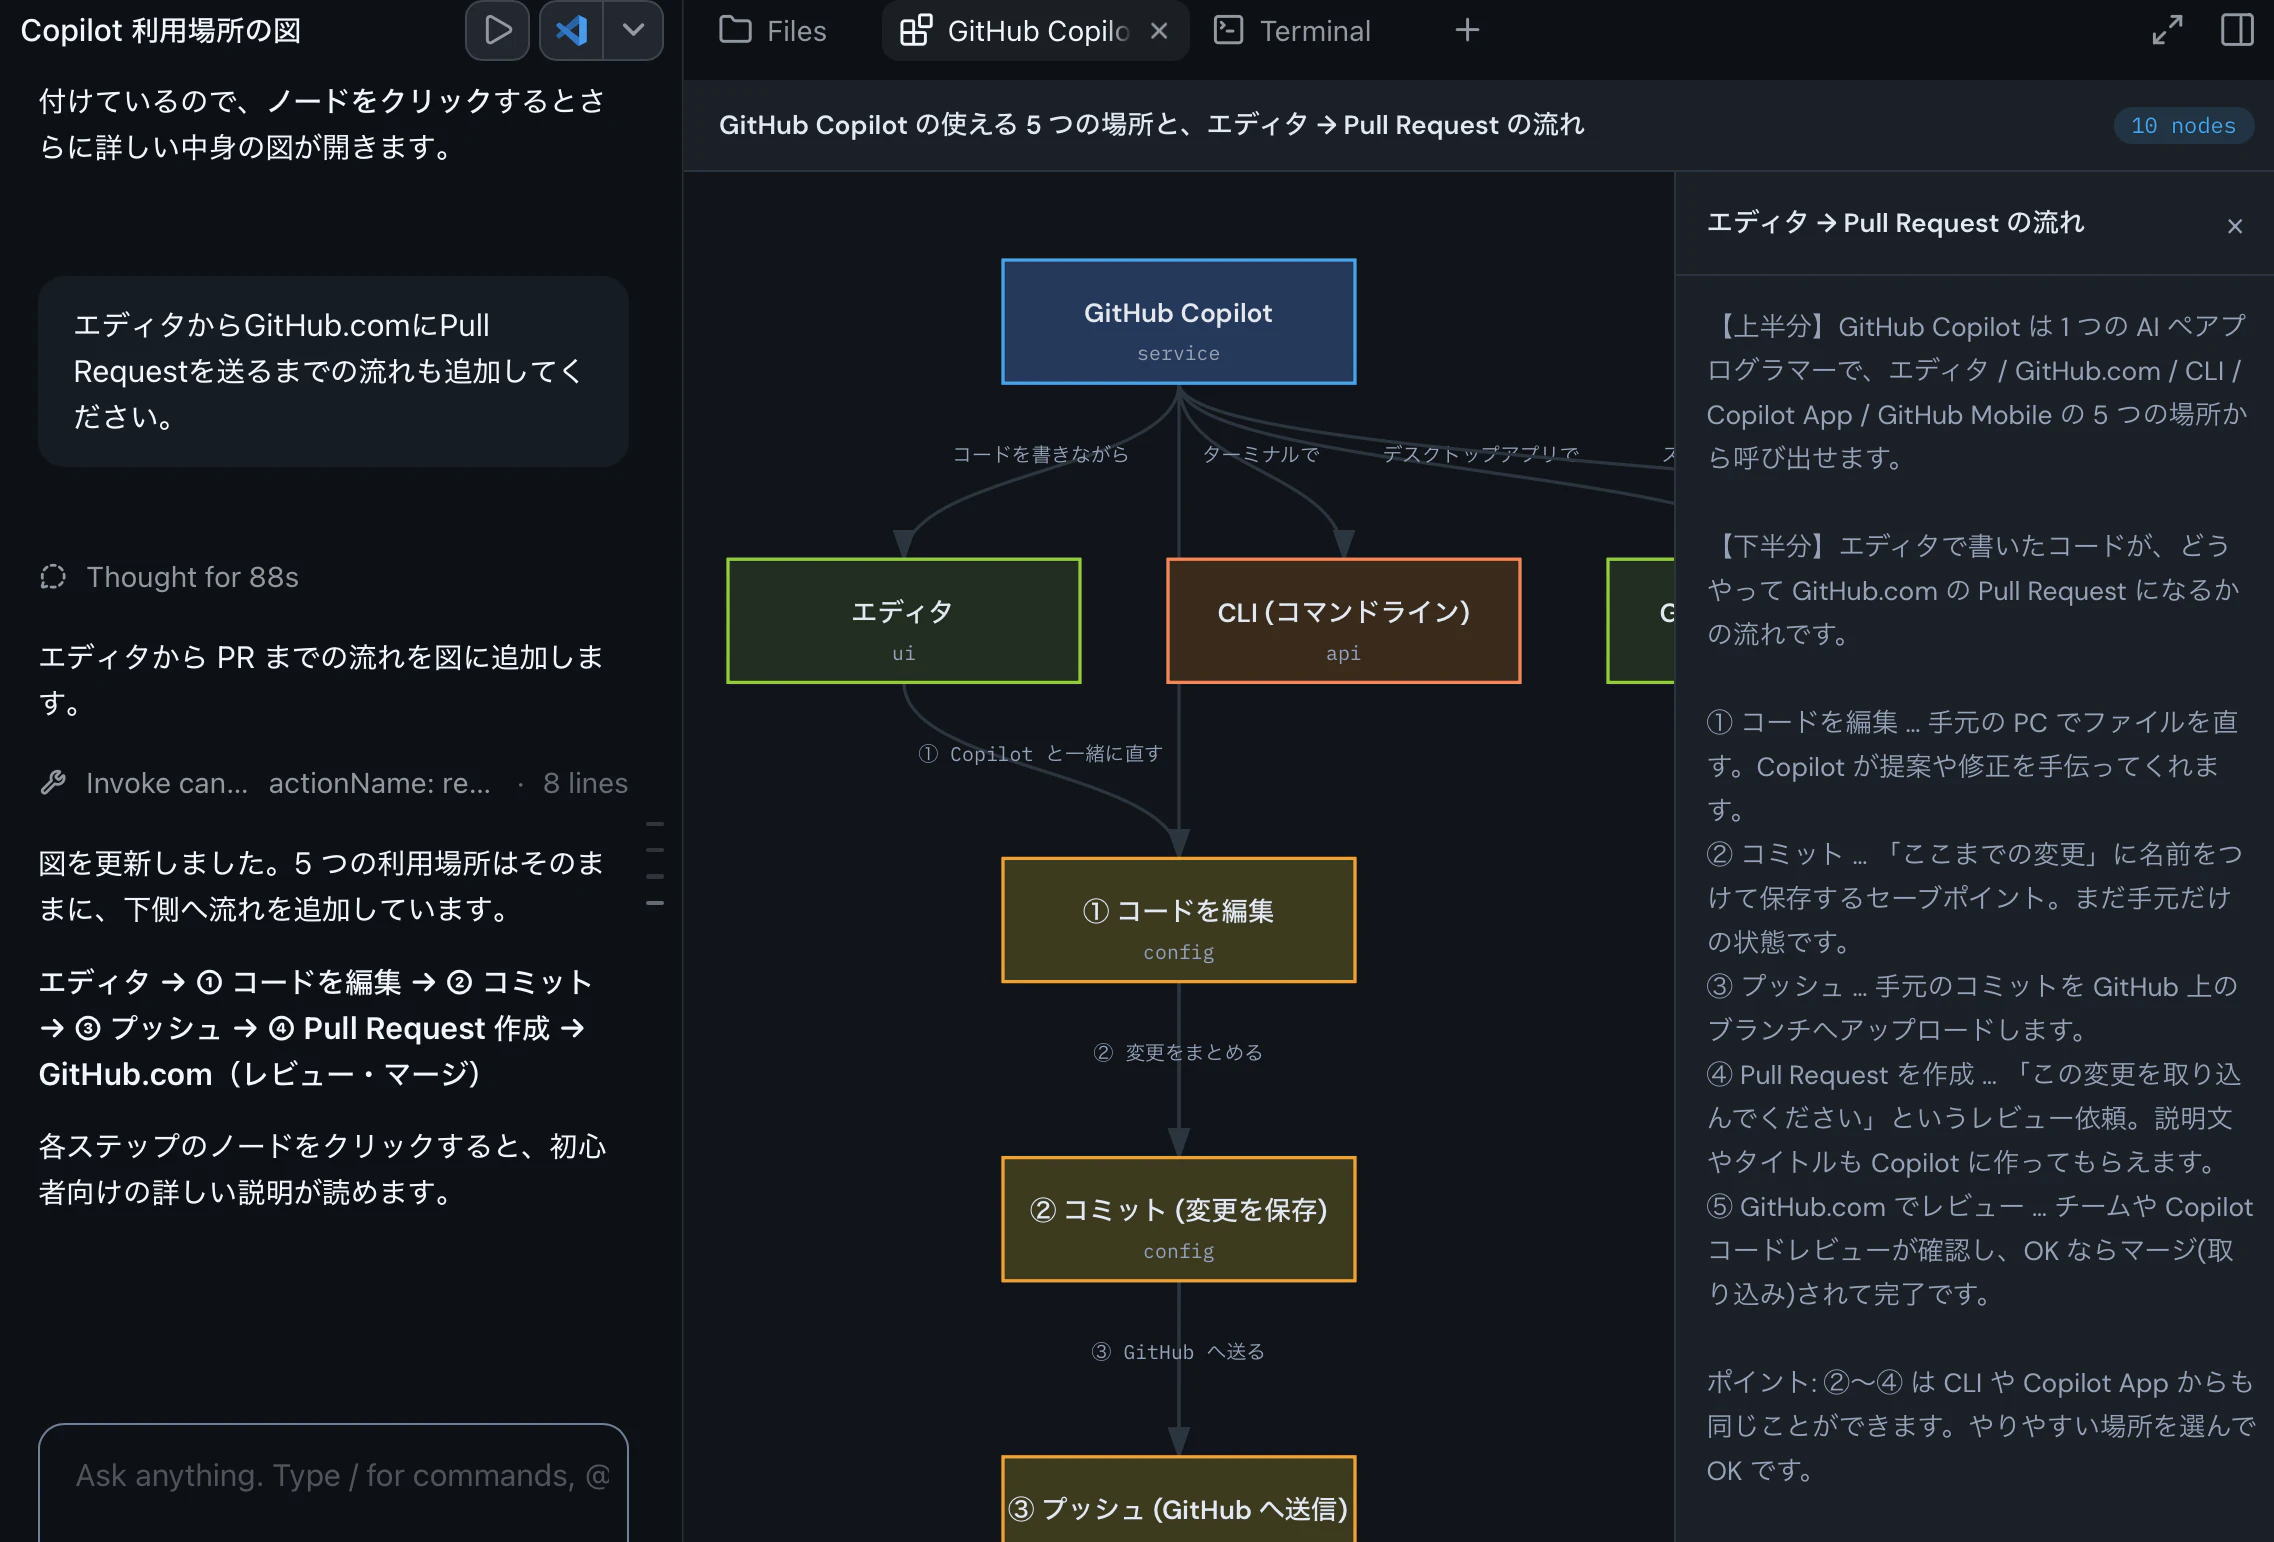Open in VS Code icon button
The image size is (2274, 1542).
(571, 31)
